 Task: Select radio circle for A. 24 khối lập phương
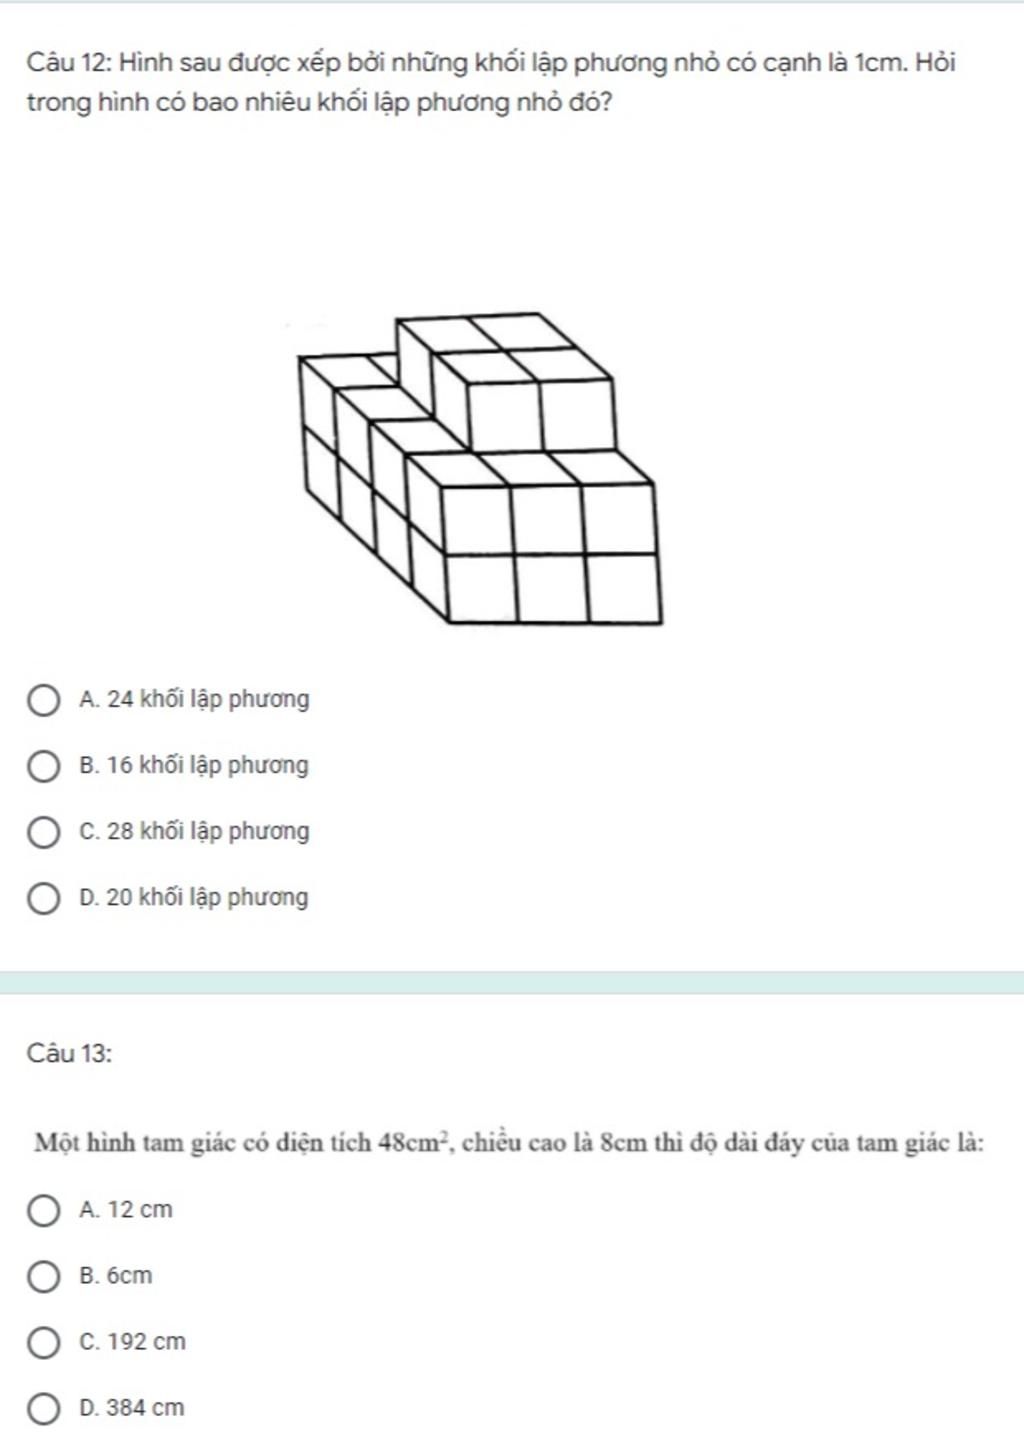point(42,701)
